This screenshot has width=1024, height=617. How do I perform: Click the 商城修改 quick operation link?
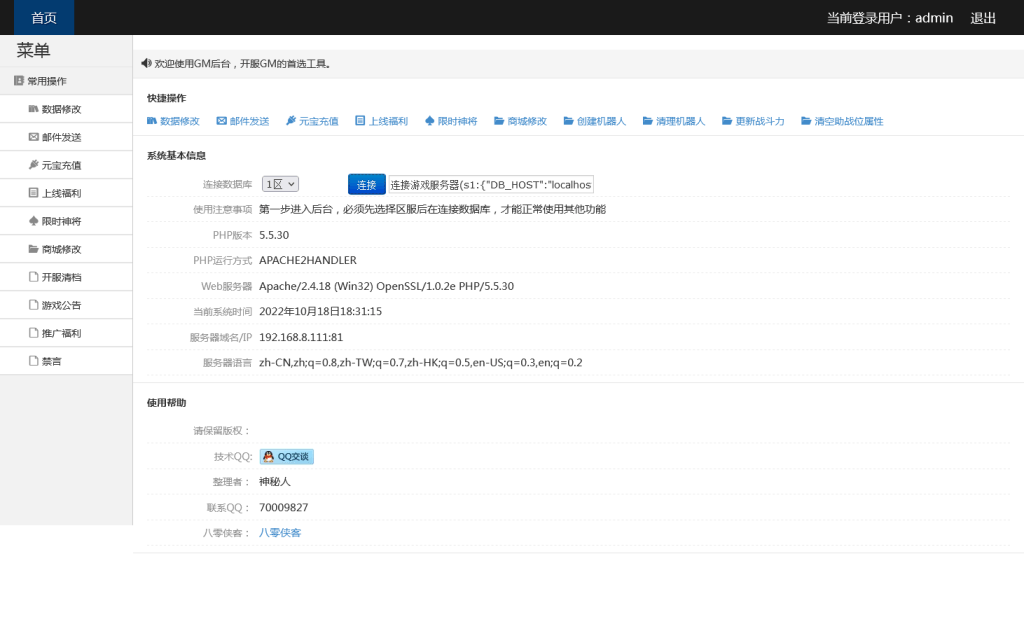(521, 121)
